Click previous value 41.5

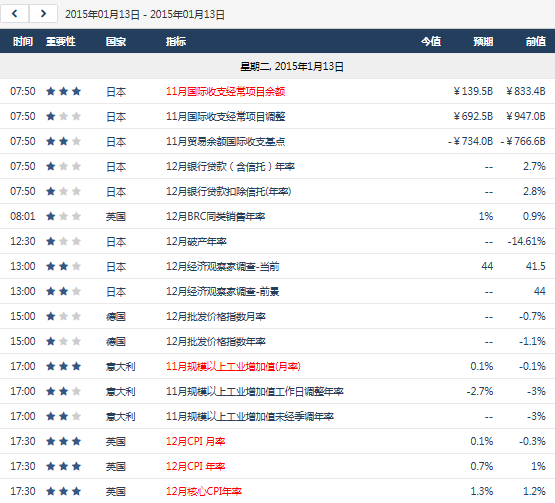pyautogui.click(x=536, y=266)
